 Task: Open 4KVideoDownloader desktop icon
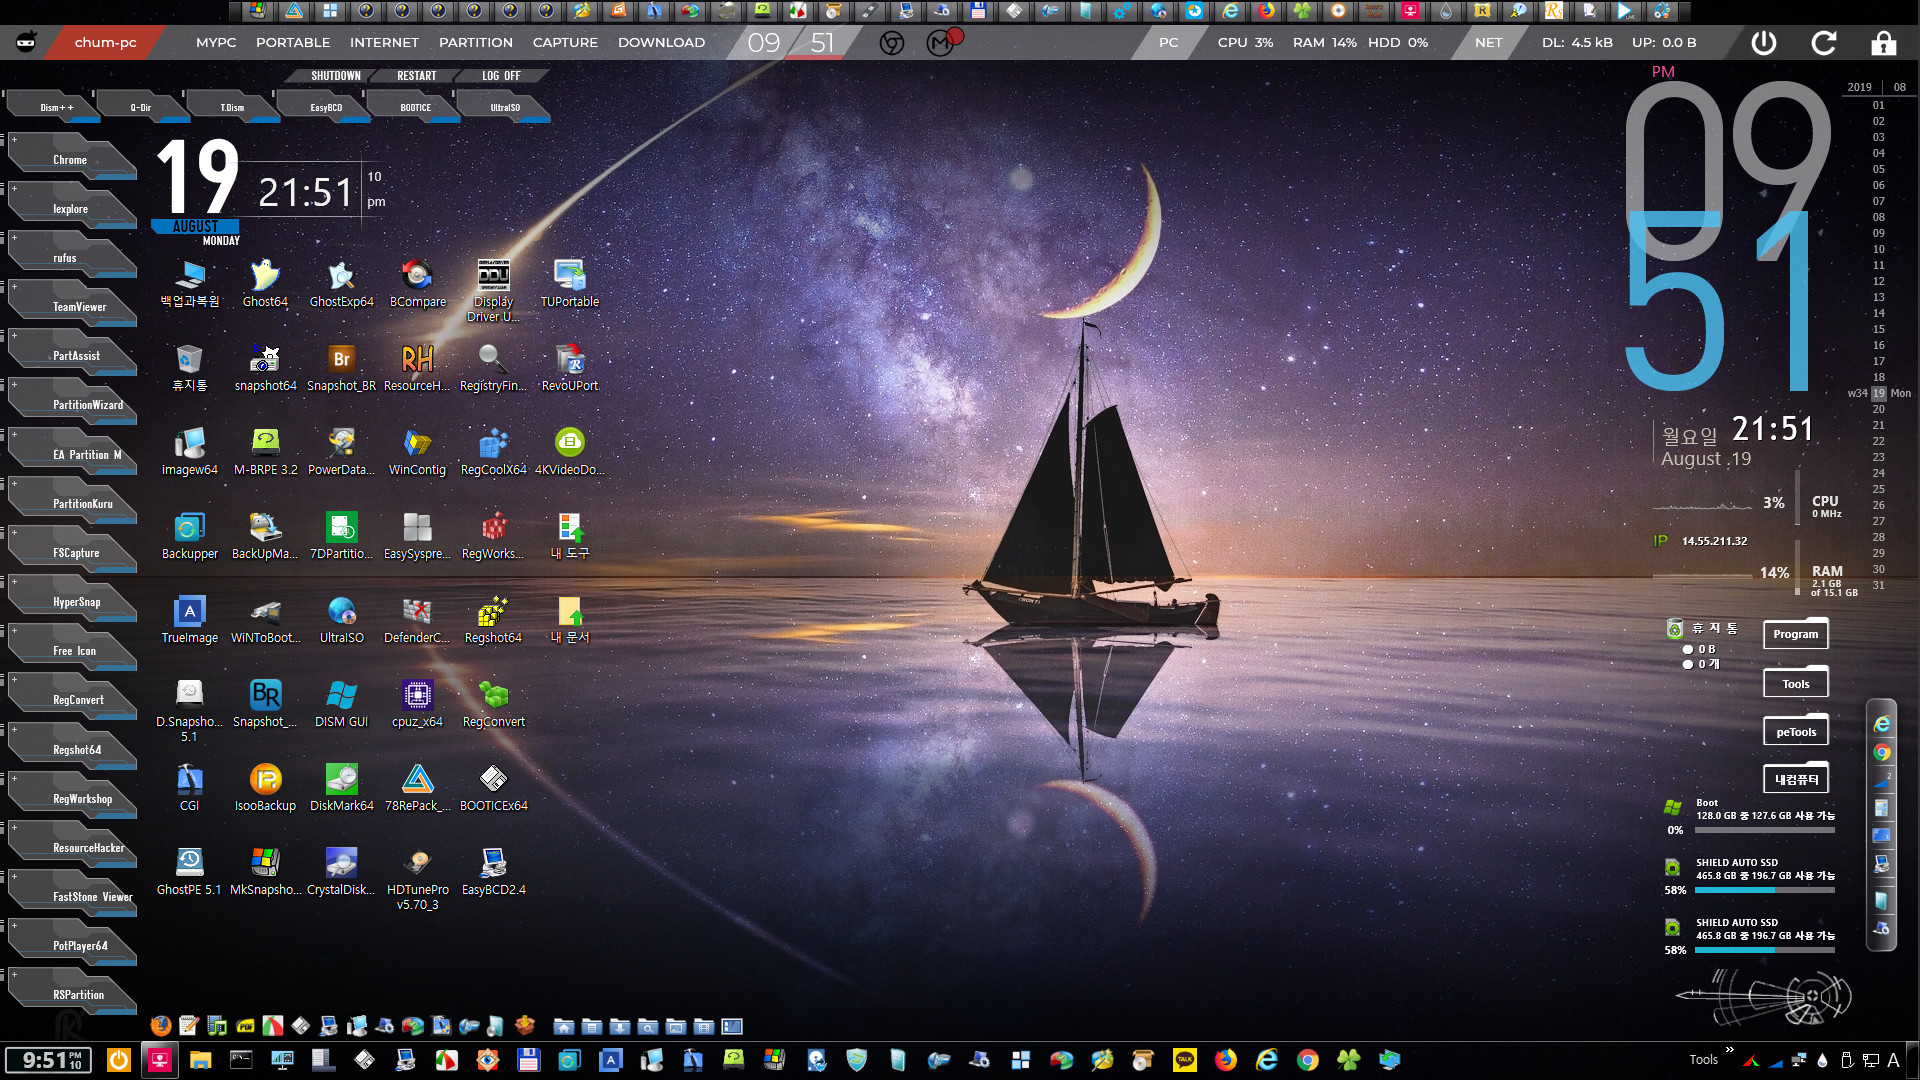click(x=570, y=451)
